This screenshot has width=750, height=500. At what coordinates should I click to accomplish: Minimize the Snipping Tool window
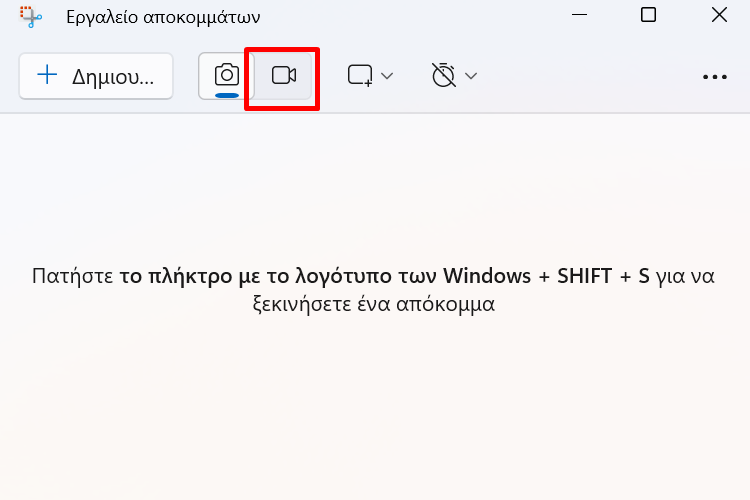point(579,15)
